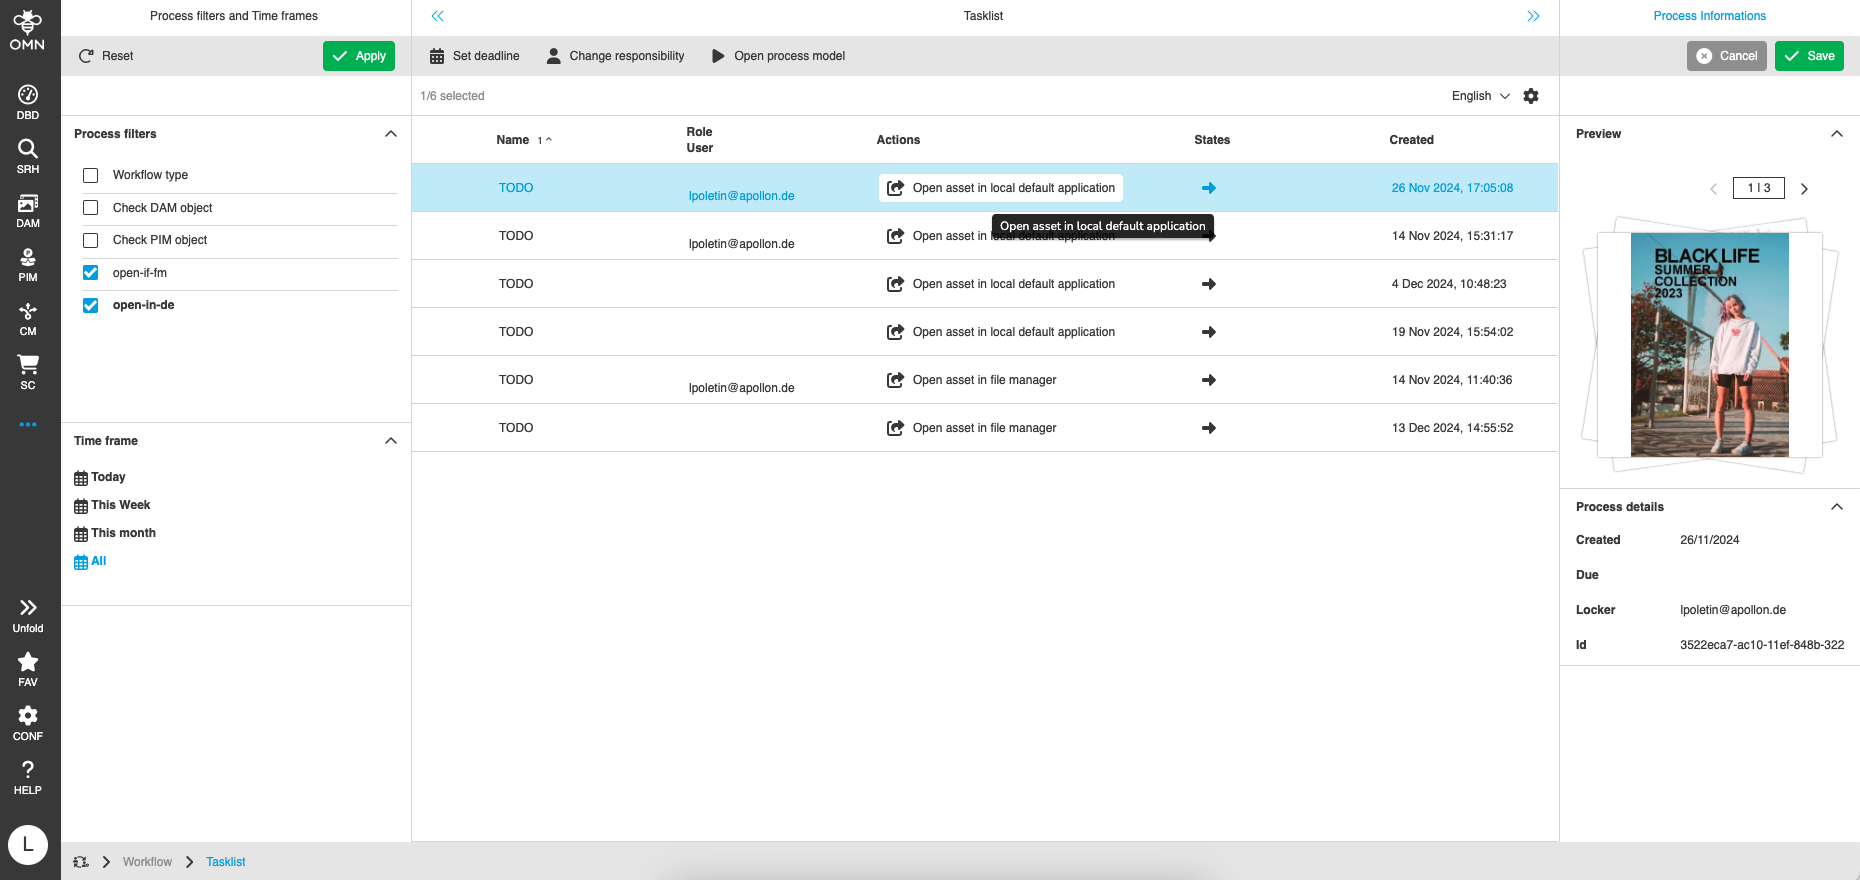
Task: Click the Black Life catalog preview thumbnail
Action: pos(1709,345)
